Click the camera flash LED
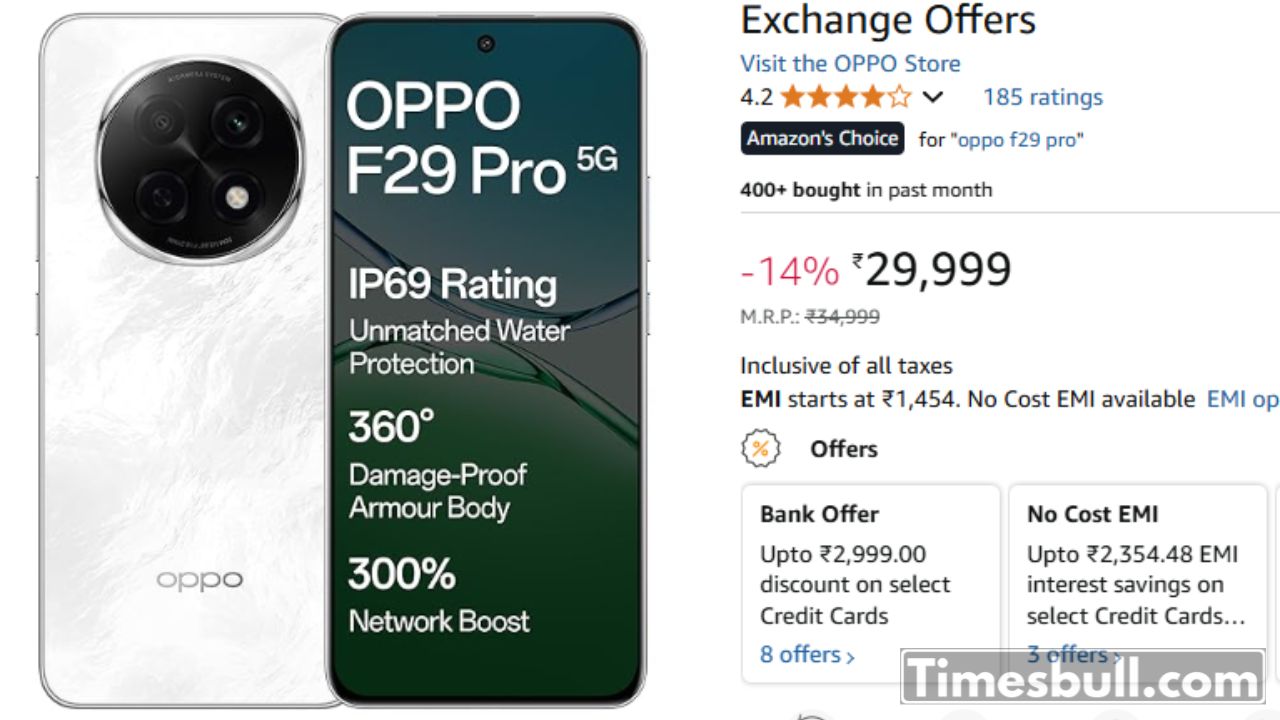 237,197
